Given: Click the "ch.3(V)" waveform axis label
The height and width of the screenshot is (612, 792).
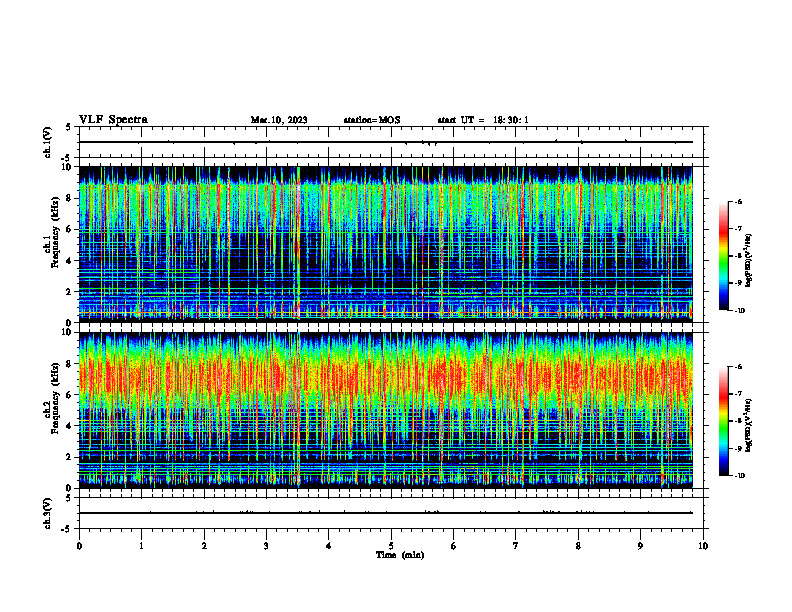Looking at the screenshot, I should (x=47, y=513).
